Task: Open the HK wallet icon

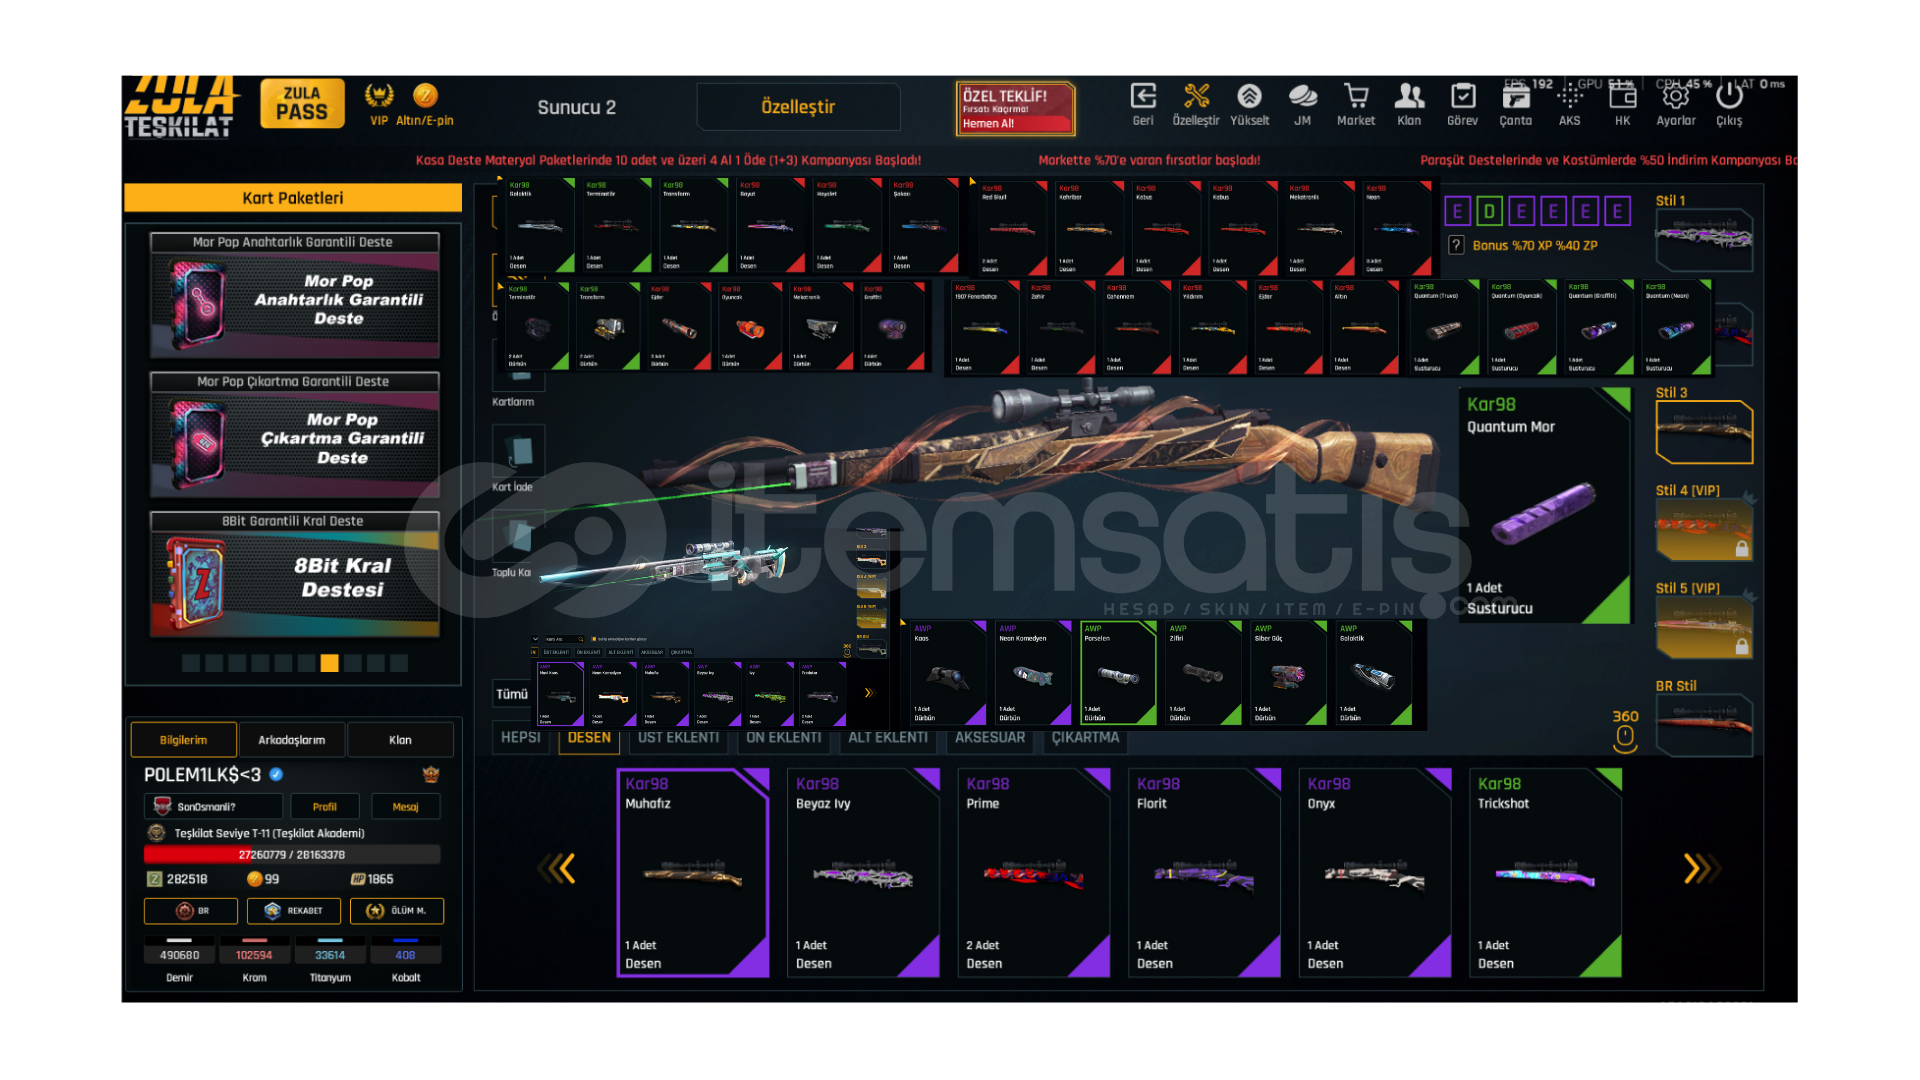Action: pyautogui.click(x=1623, y=97)
